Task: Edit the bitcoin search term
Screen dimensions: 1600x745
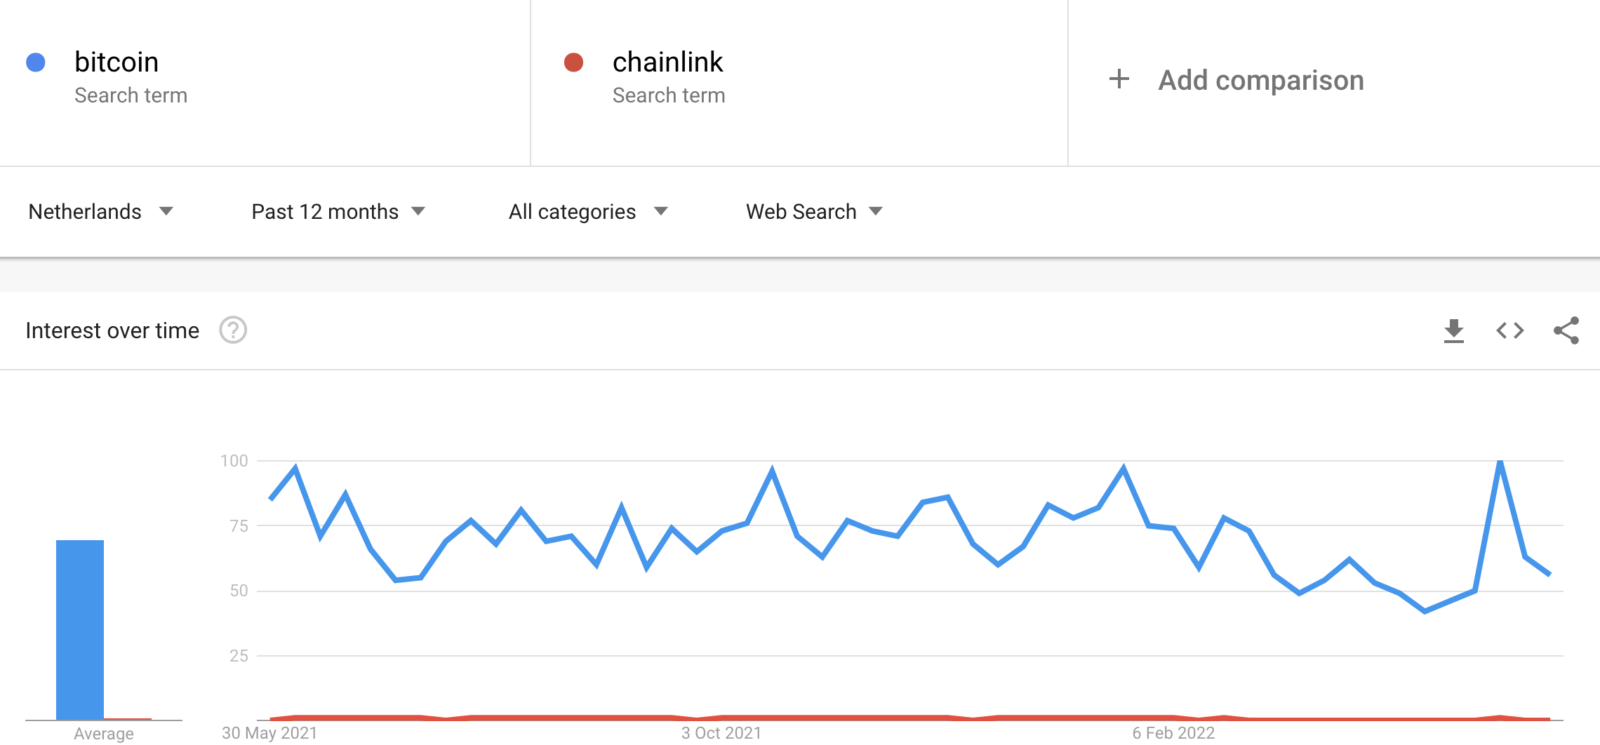Action: coord(117,62)
